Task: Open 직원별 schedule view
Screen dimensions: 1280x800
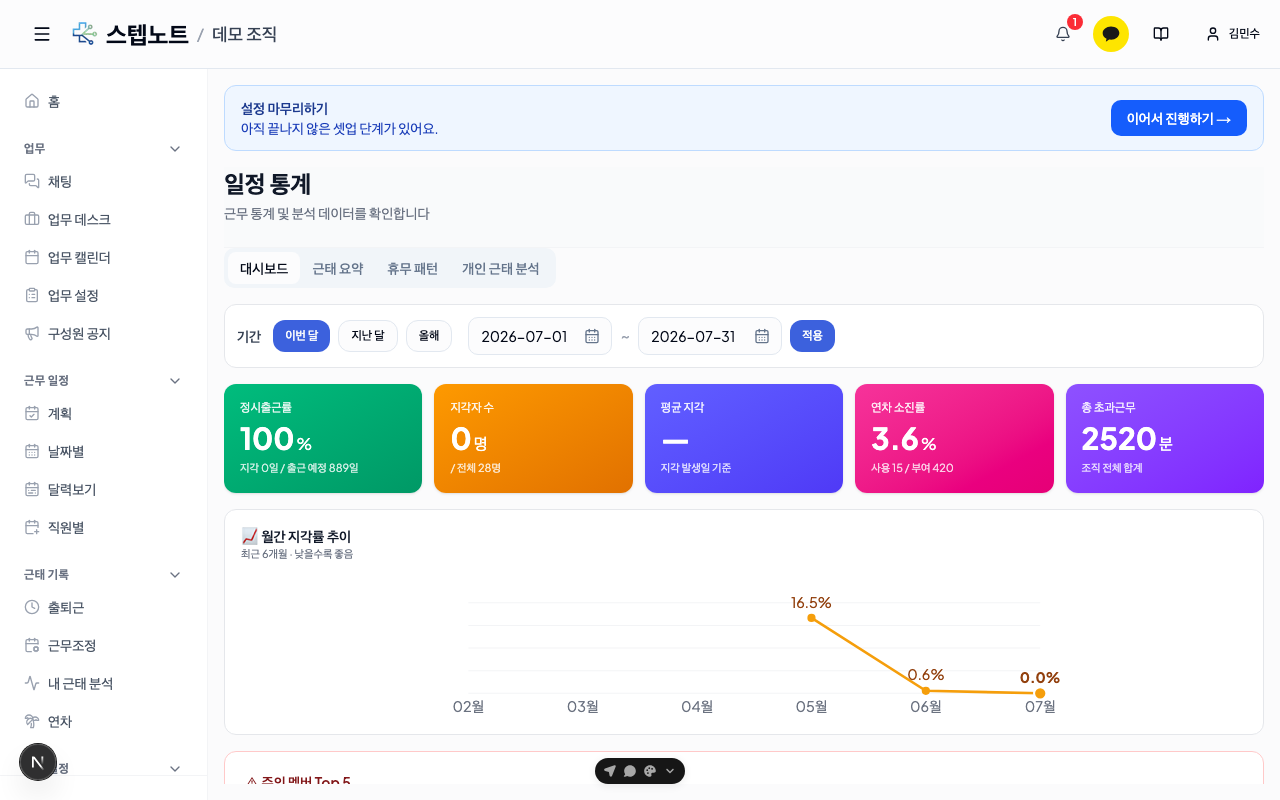Action: [x=104, y=527]
